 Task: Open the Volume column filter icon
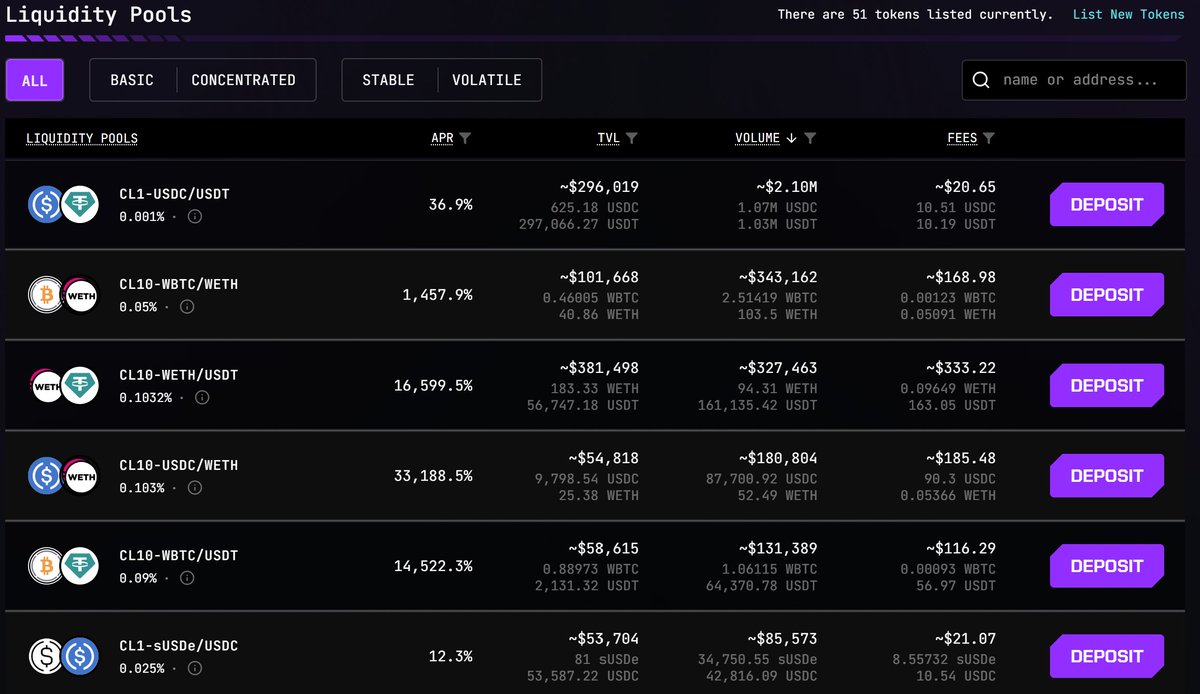tap(810, 138)
